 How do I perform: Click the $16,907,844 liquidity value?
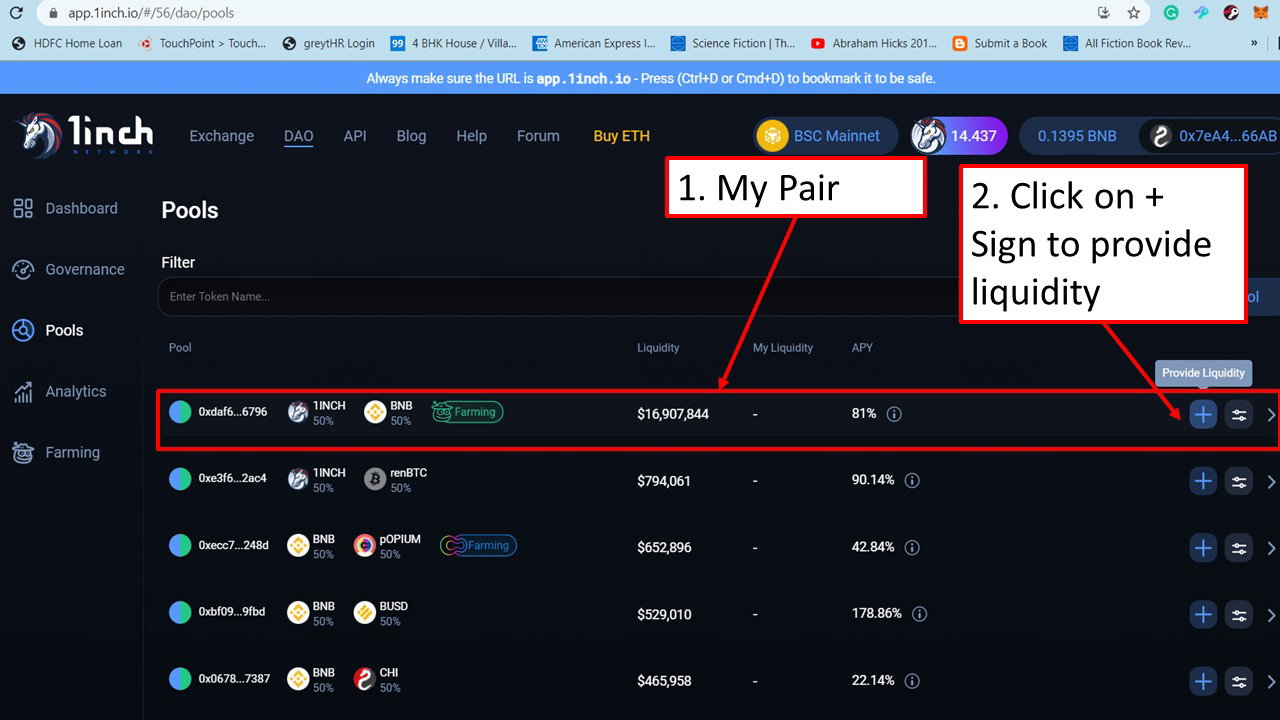[673, 414]
